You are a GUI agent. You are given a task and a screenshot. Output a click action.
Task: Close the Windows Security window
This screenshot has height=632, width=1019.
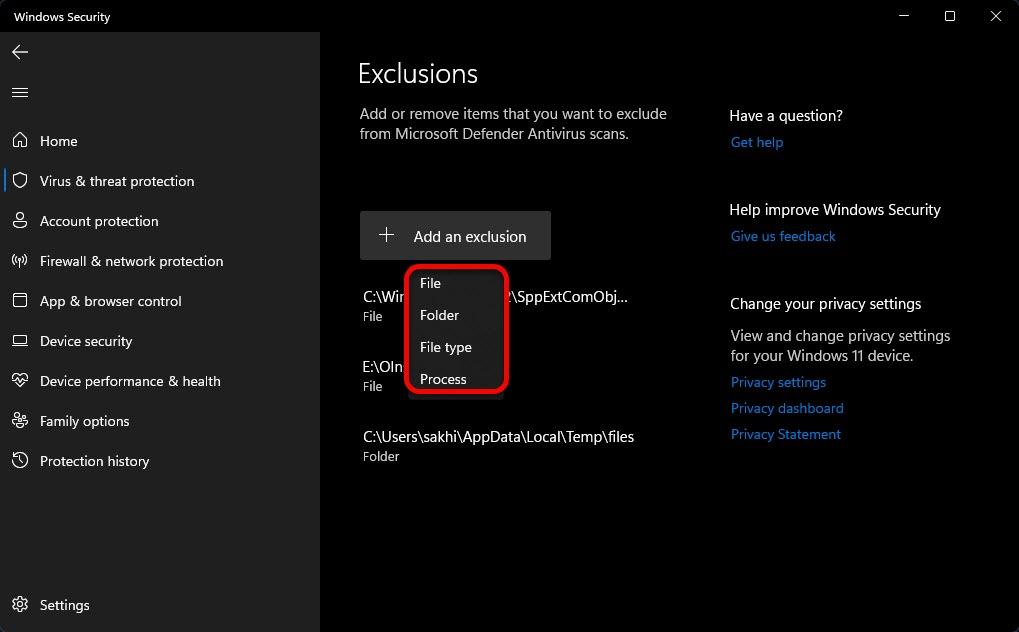point(996,16)
